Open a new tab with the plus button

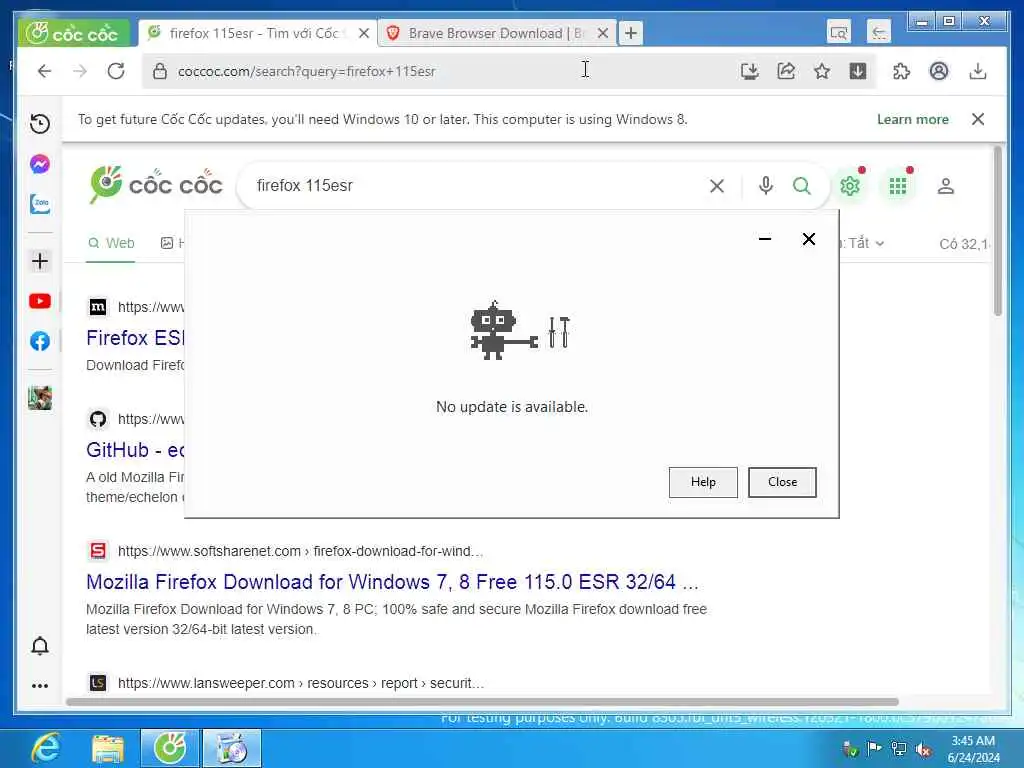click(631, 33)
